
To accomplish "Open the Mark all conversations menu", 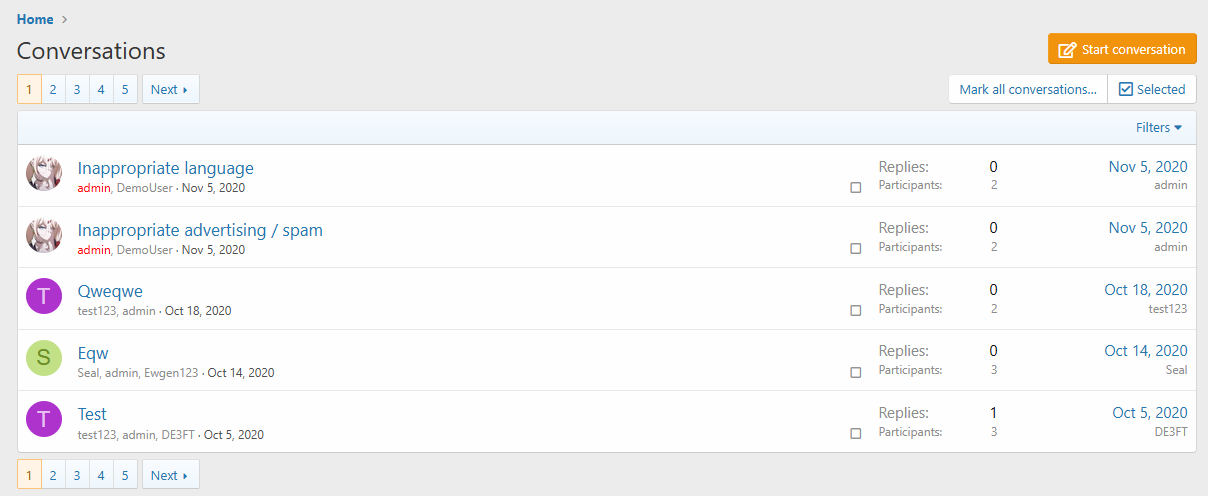I will pos(1028,90).
